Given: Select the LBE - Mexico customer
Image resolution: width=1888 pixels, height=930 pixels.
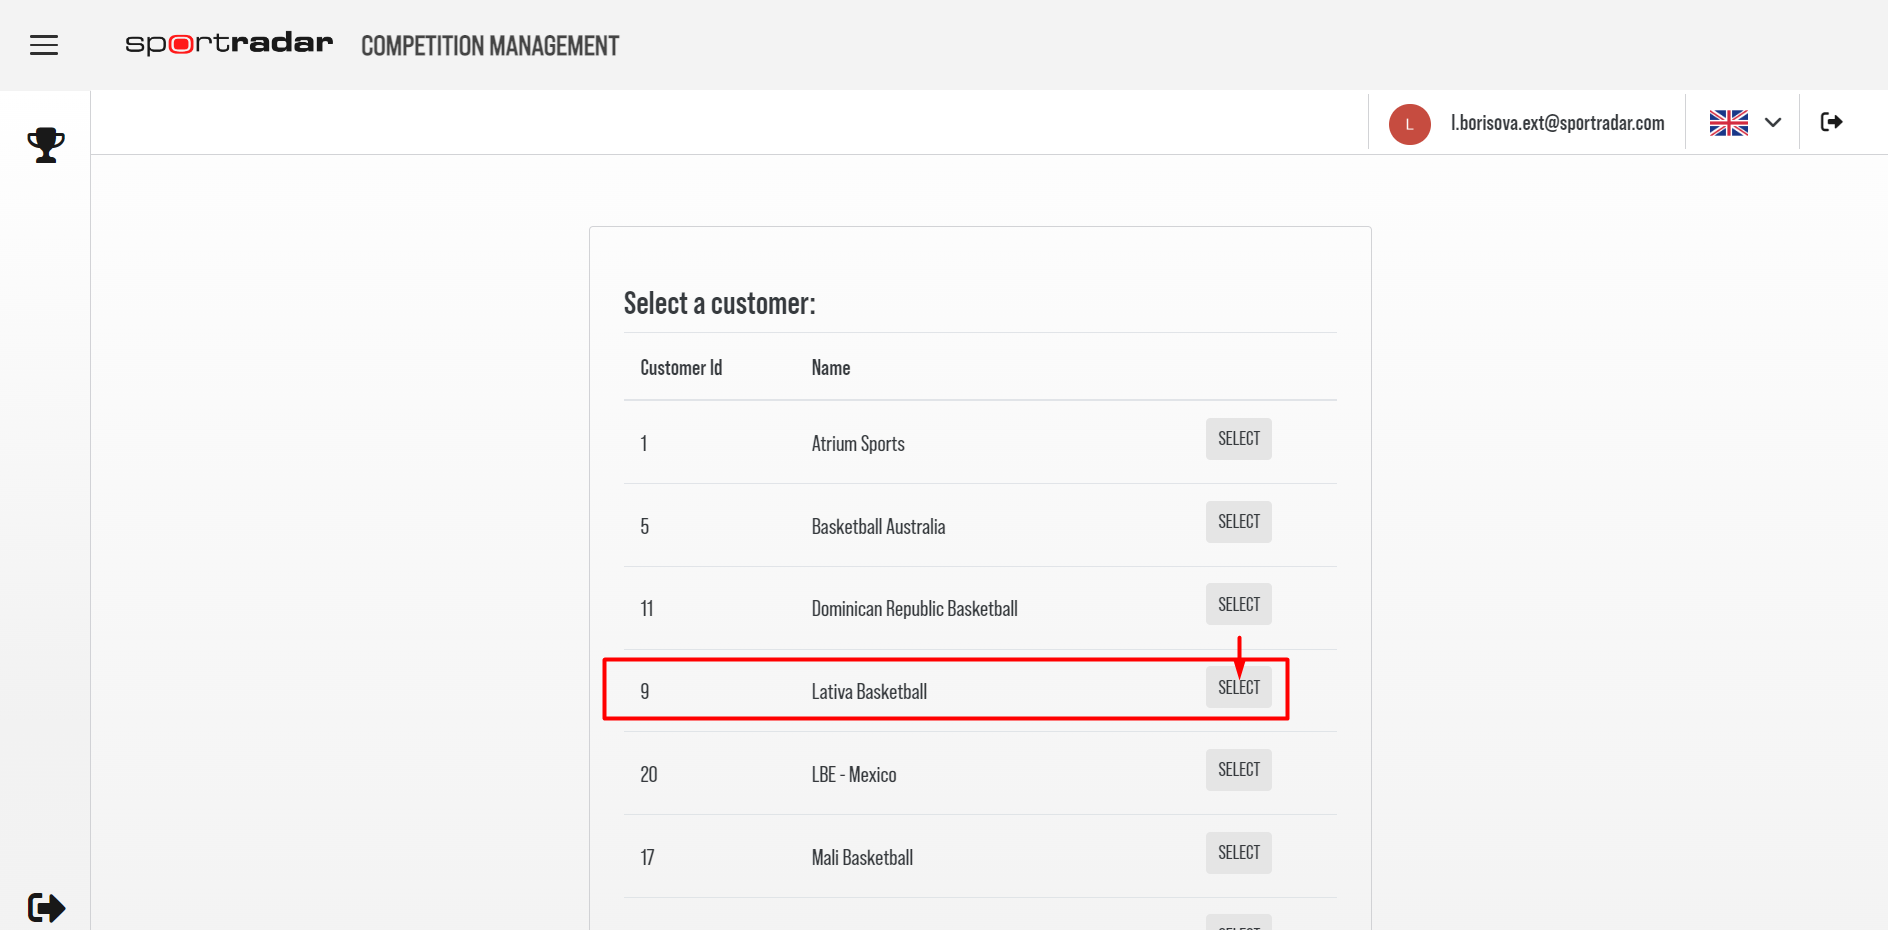Looking at the screenshot, I should pyautogui.click(x=1238, y=770).
